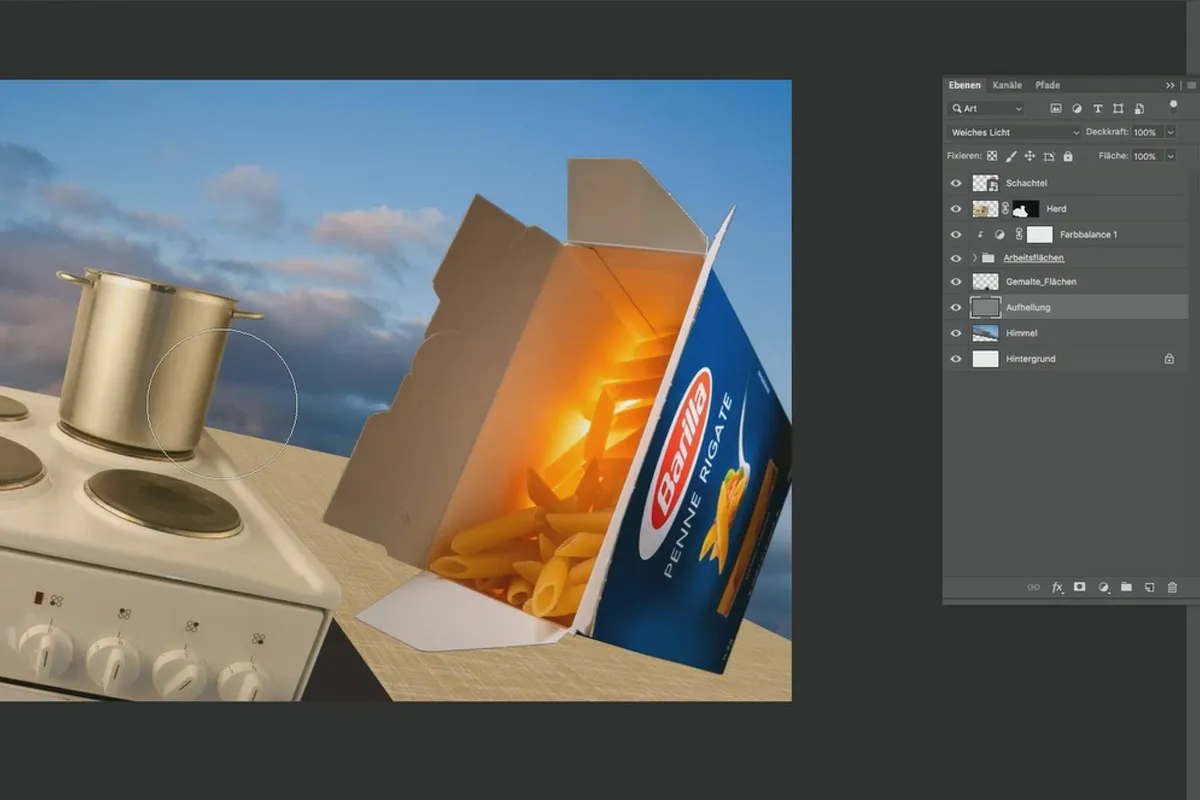Select the Himmel layer name
This screenshot has width=1200, height=800.
(1022, 333)
